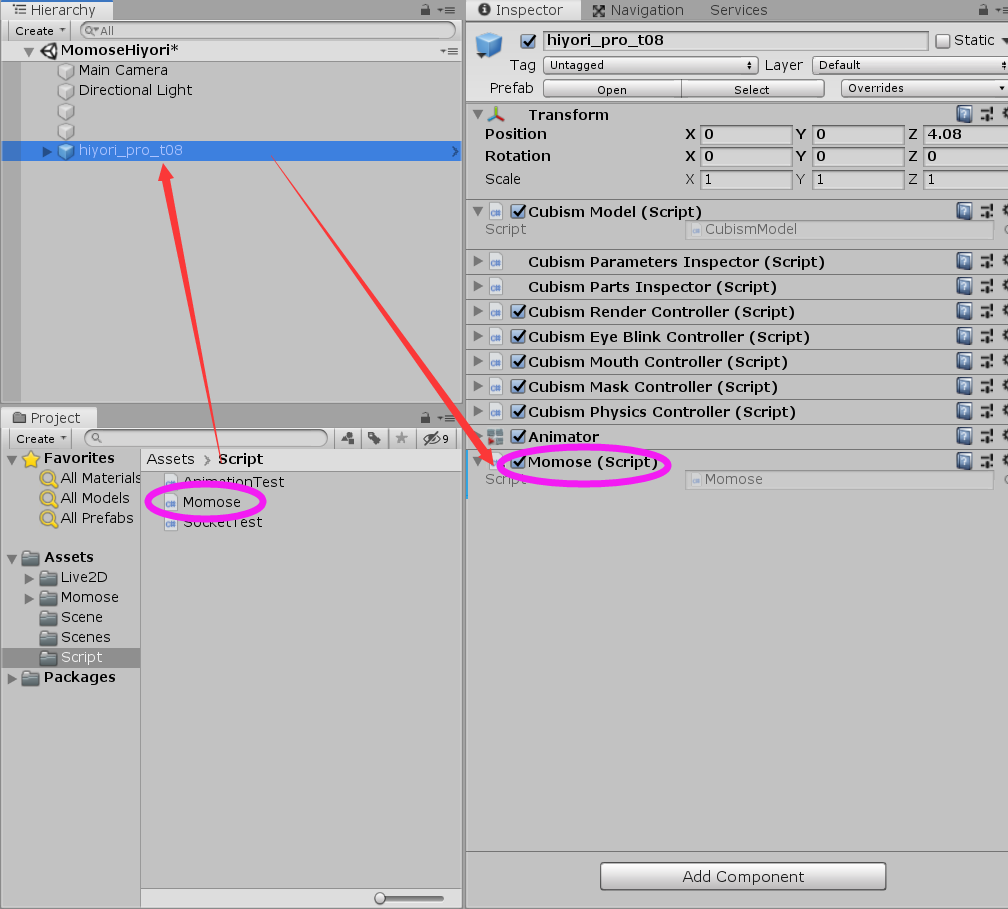1008x909 pixels.
Task: Click the favorites star icon in Project toolbar
Action: click(x=401, y=438)
